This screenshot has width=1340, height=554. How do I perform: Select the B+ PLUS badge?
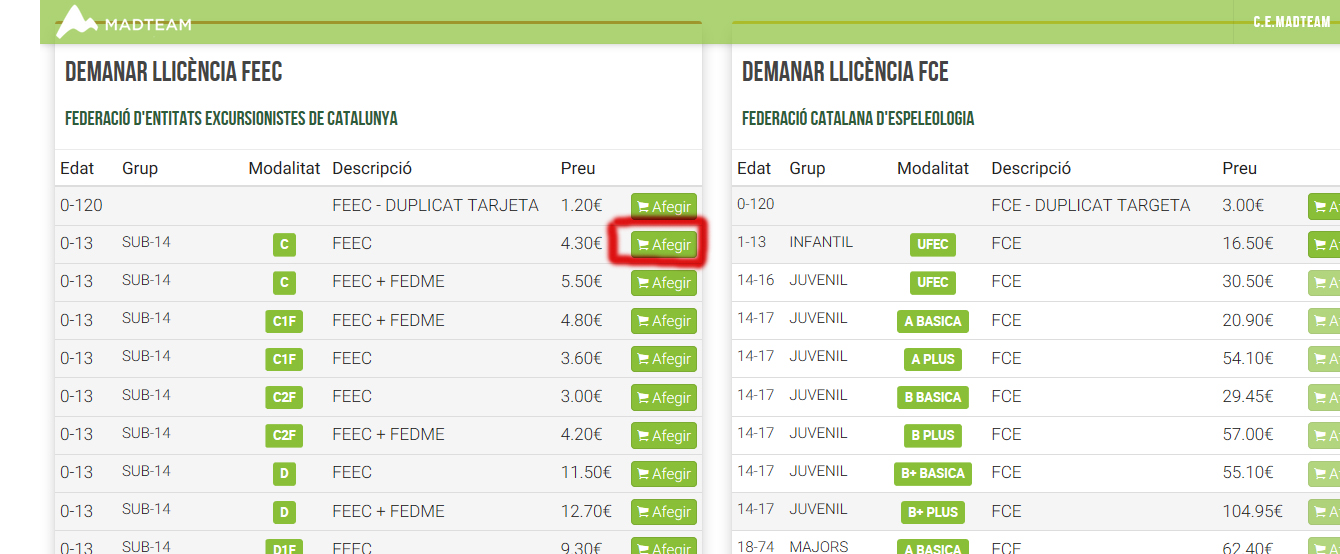(x=933, y=512)
